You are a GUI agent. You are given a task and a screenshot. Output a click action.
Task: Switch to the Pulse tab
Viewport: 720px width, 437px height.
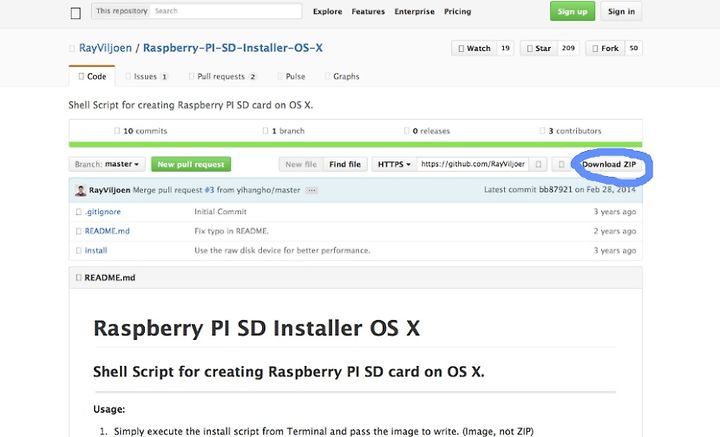[291, 76]
